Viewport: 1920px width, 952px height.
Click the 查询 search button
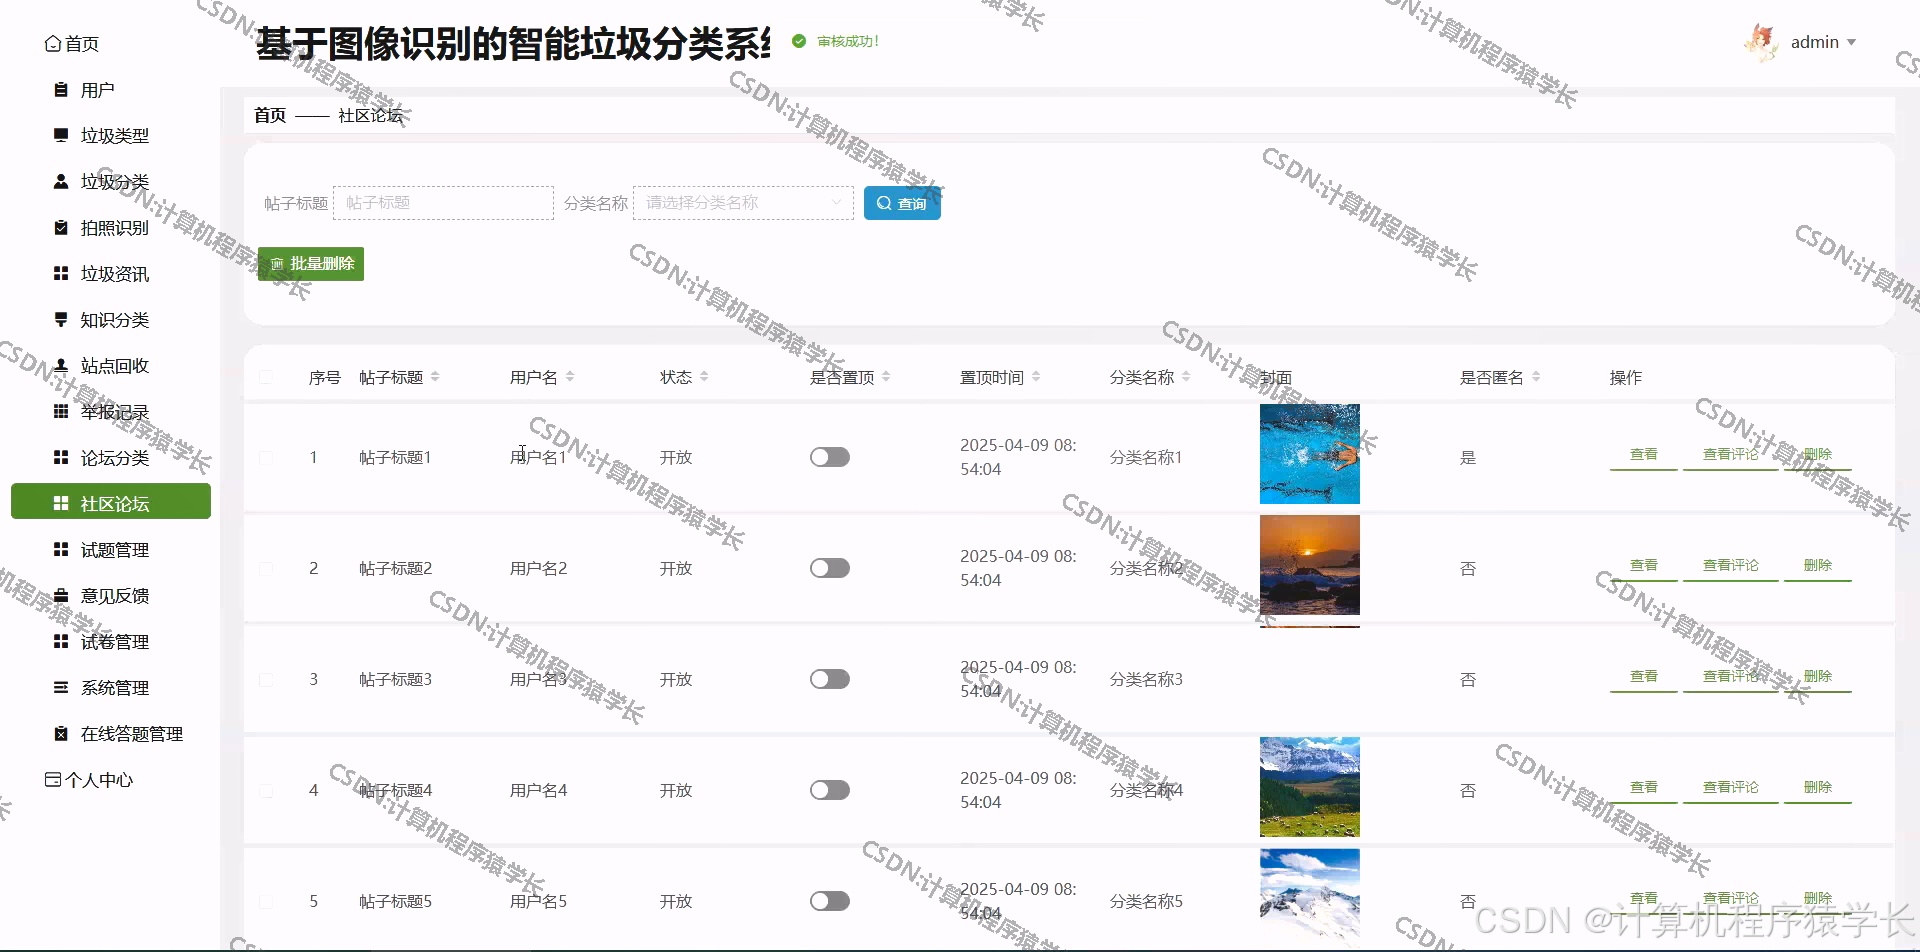point(902,203)
